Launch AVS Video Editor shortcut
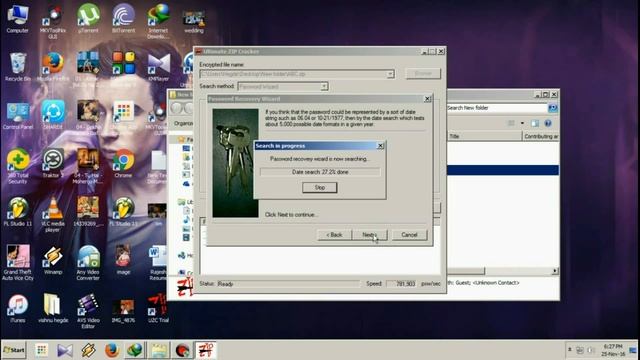This screenshot has width=640, height=360. point(88,311)
